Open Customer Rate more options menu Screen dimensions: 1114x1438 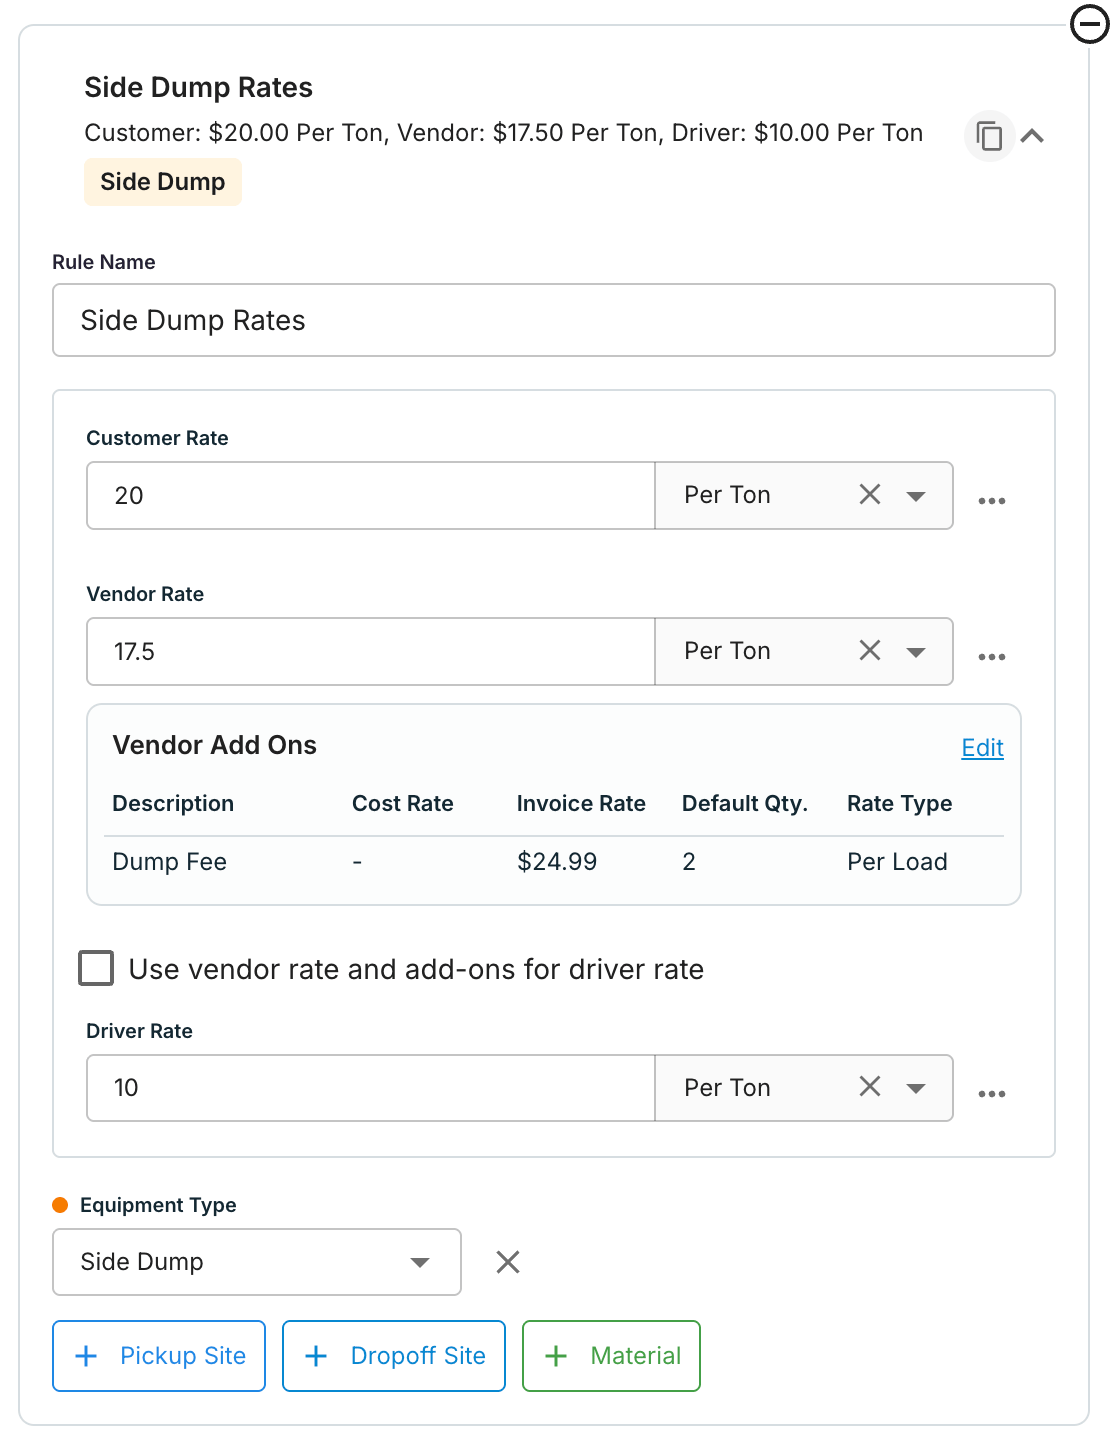pos(992,500)
